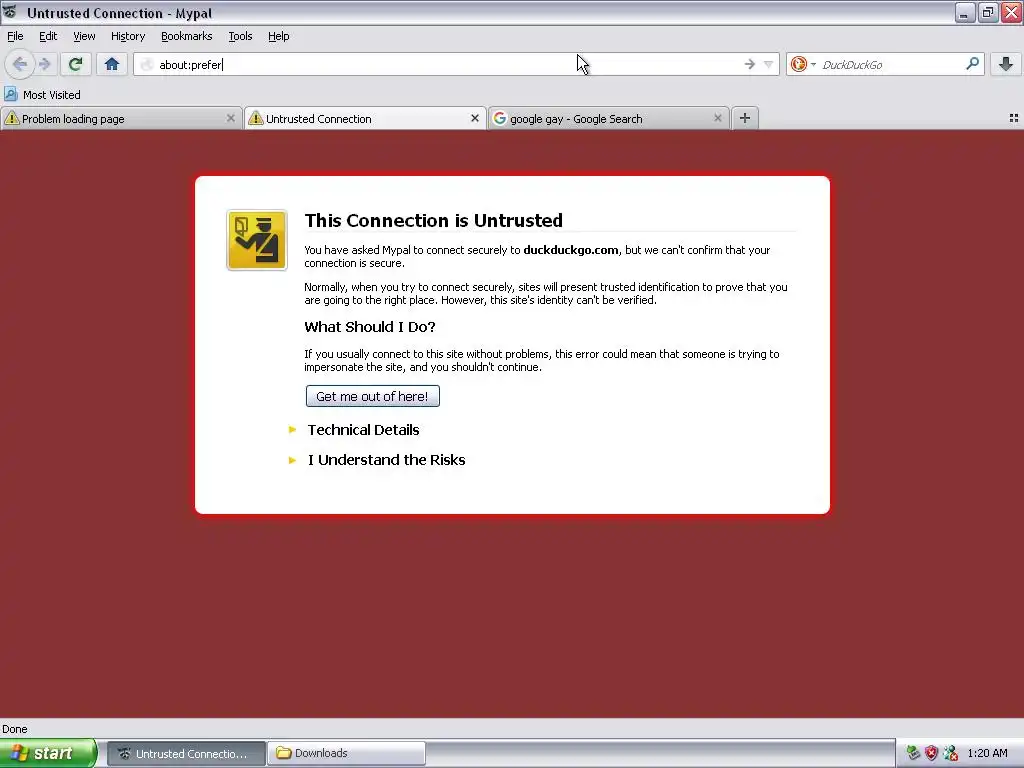Restore down the Mypal window
Screen dimensions: 1024x768
tap(987, 12)
